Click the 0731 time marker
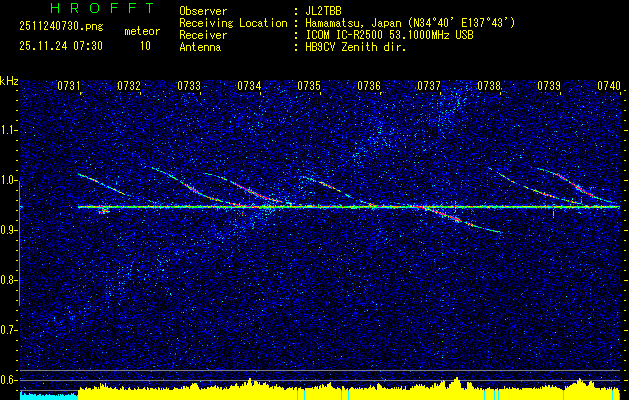629x400 pixels. click(69, 87)
